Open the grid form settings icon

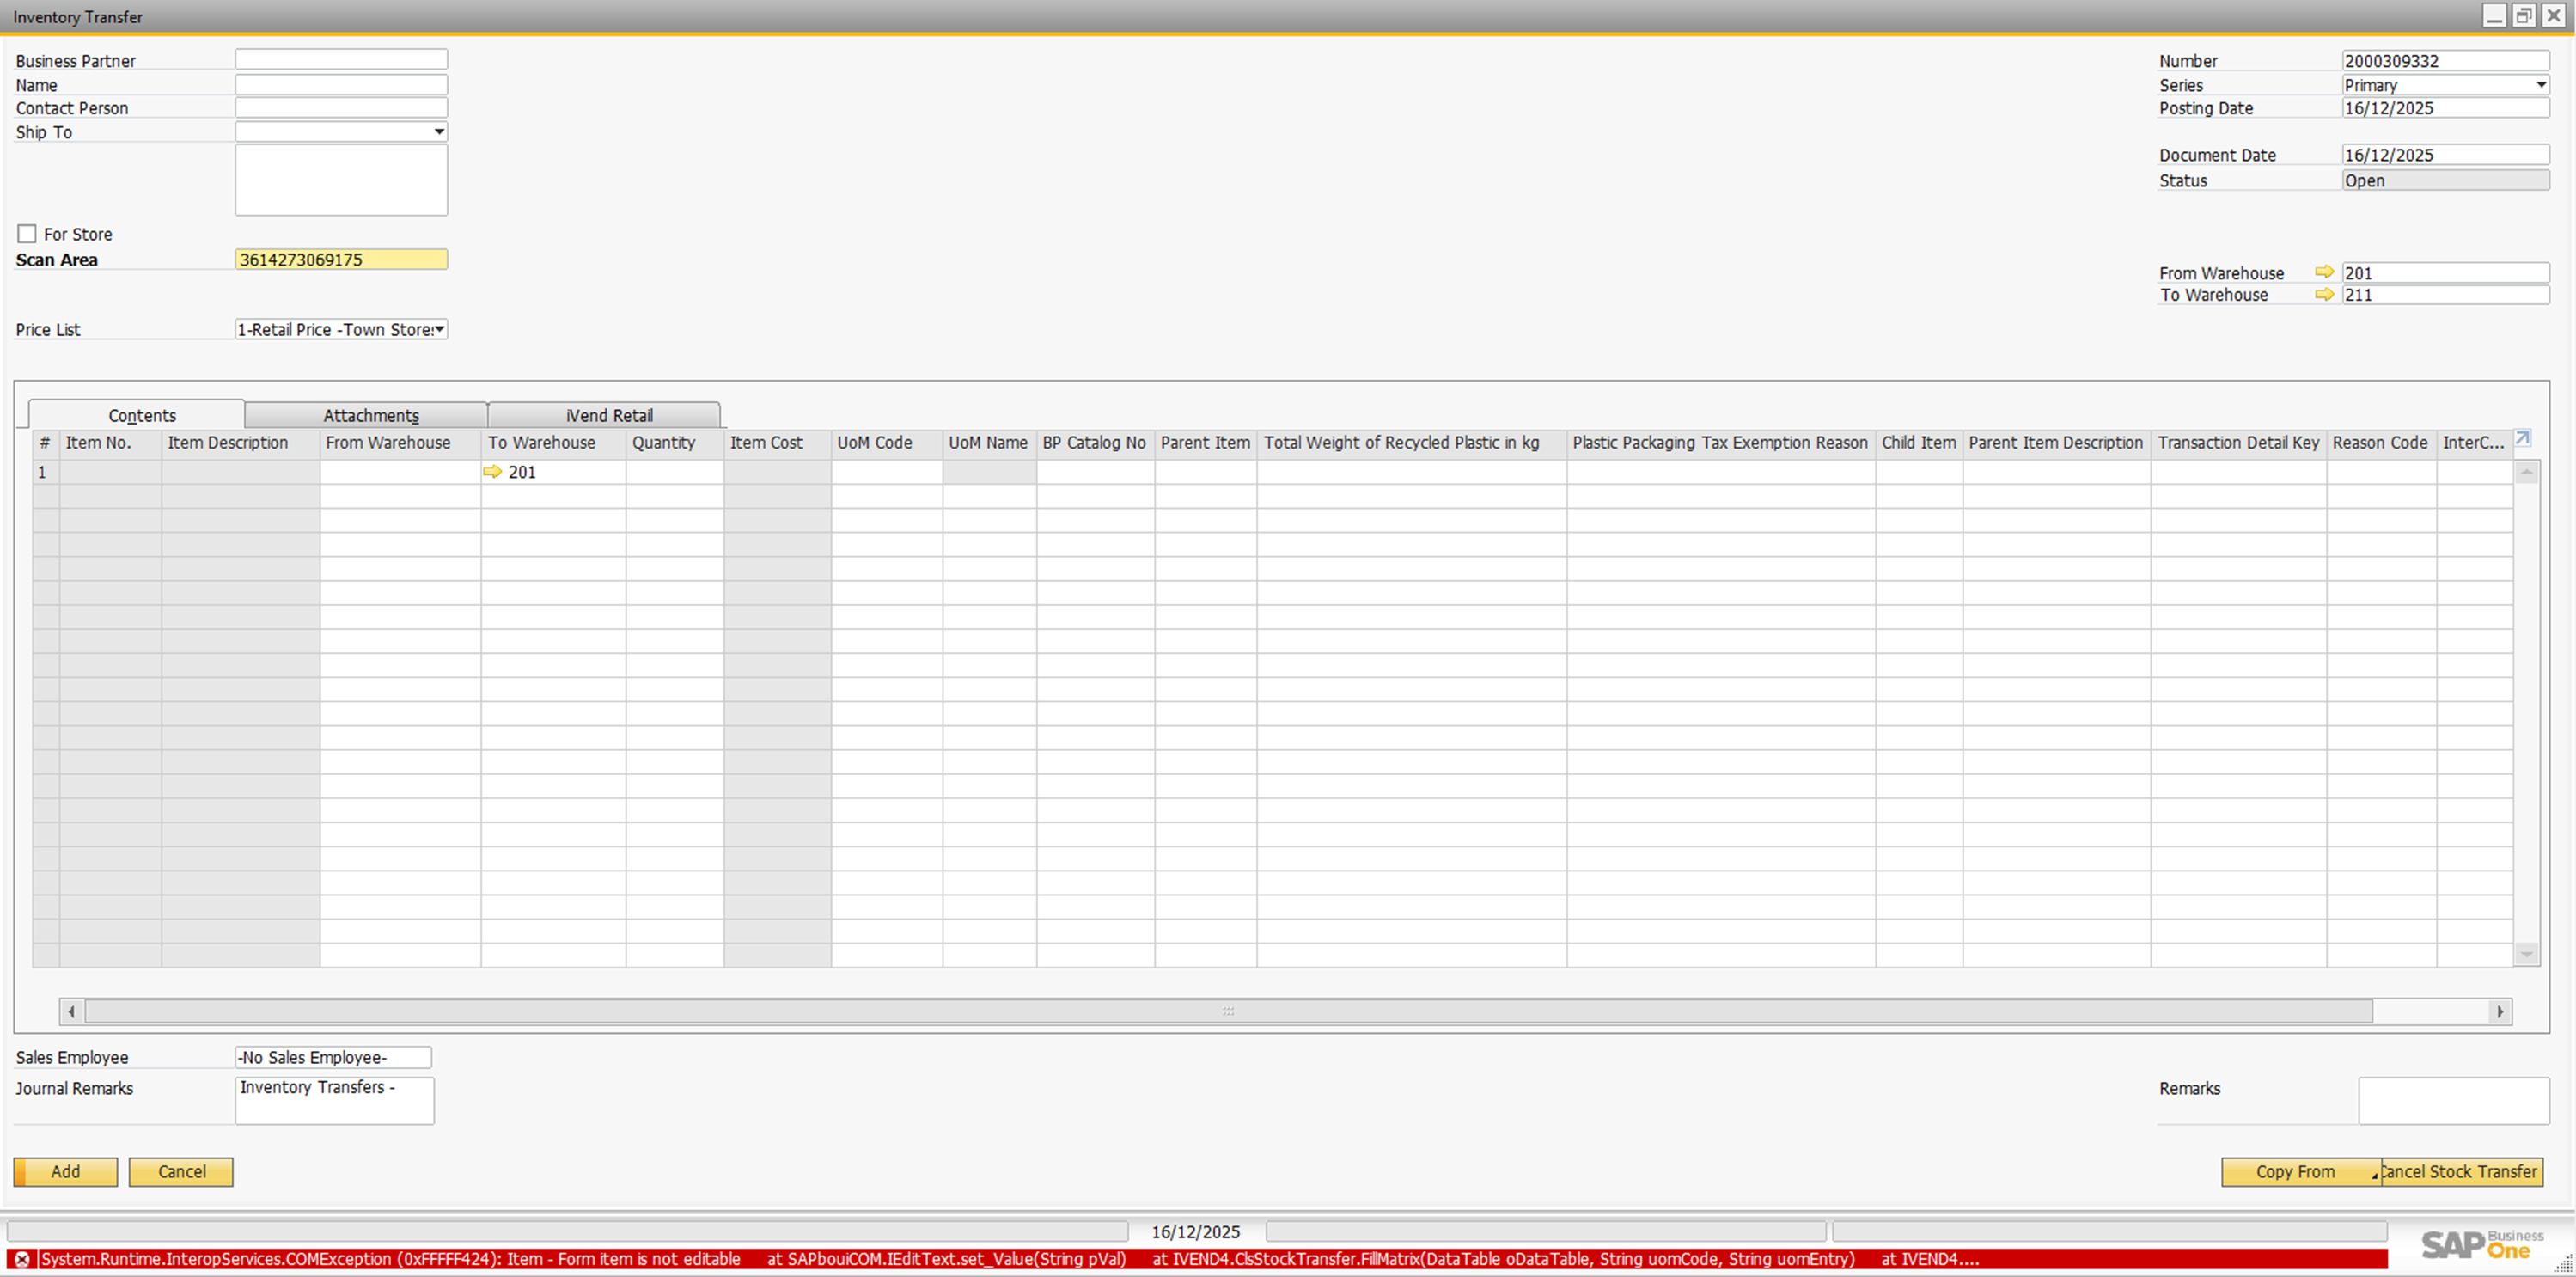[x=2523, y=439]
